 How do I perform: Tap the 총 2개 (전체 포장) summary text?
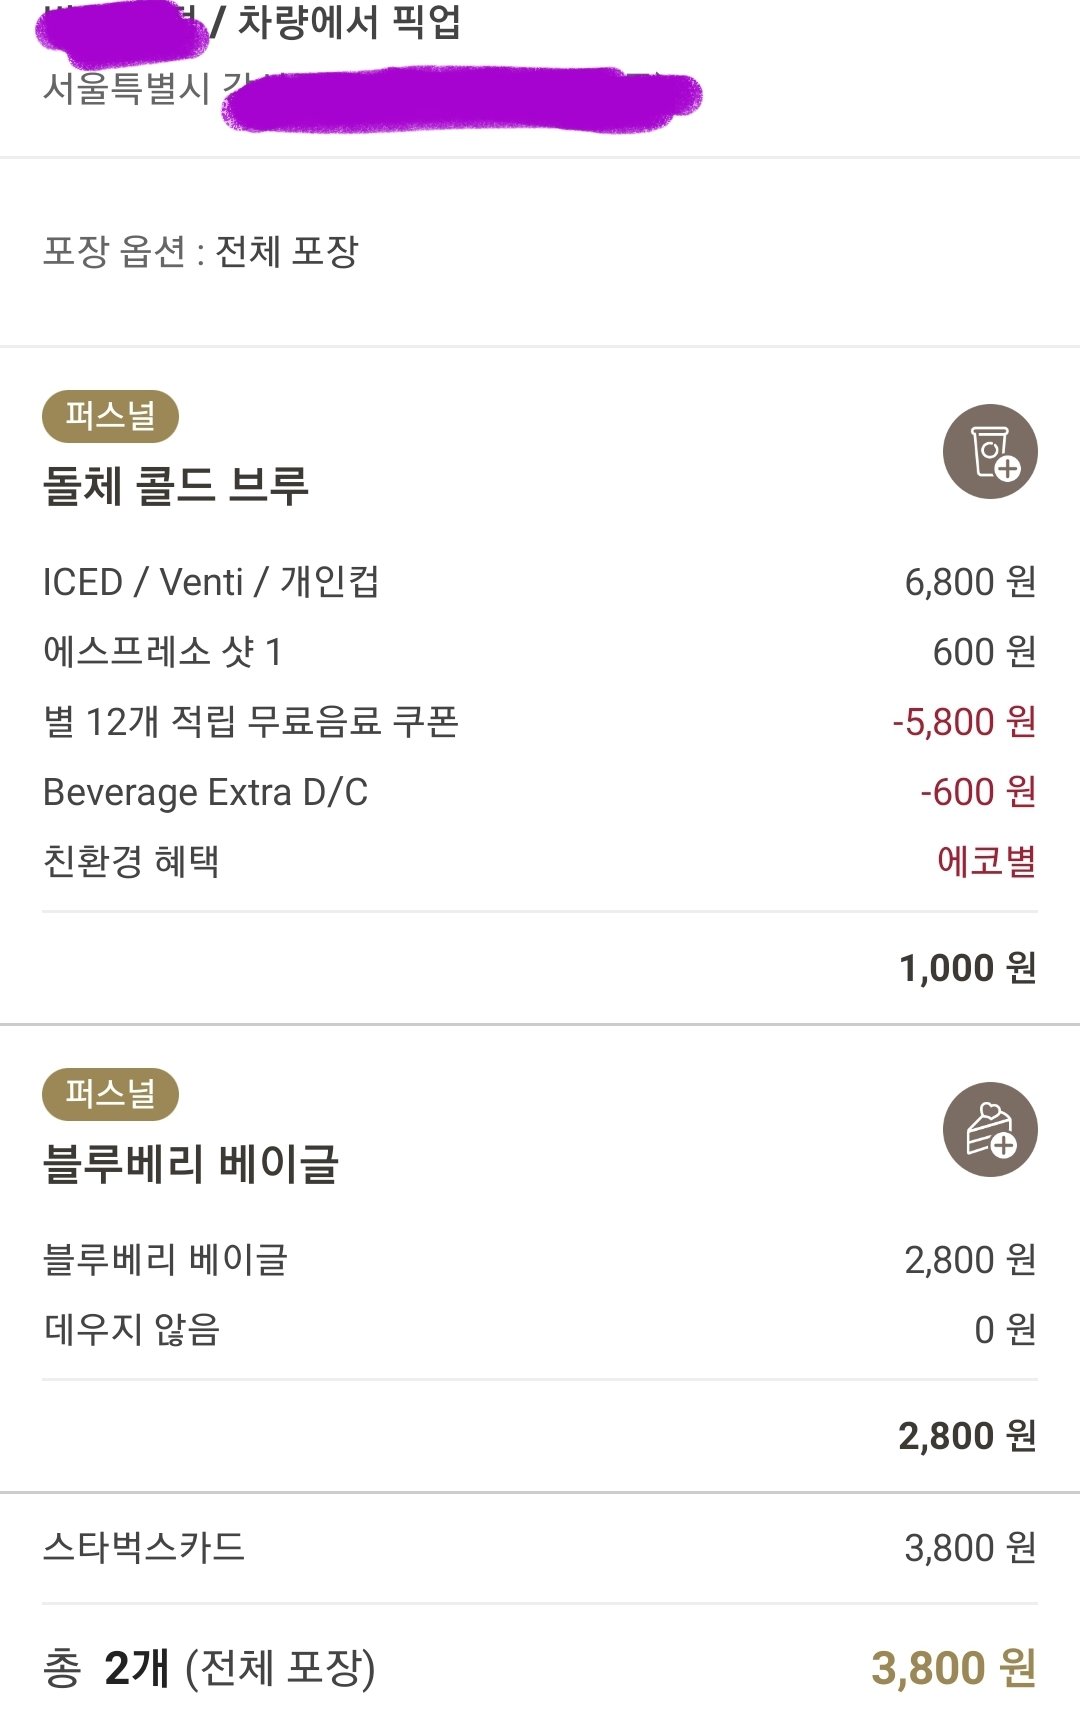click(x=209, y=1668)
